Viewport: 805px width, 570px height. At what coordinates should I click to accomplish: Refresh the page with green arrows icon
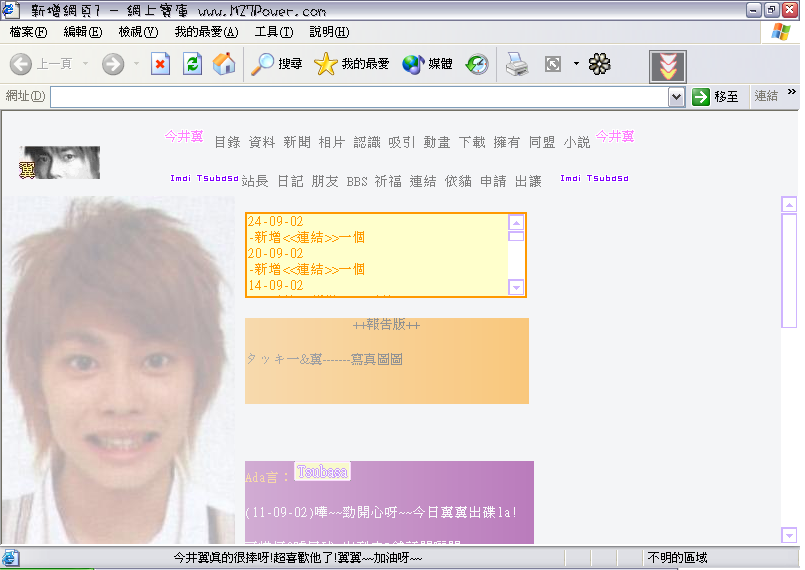point(192,64)
